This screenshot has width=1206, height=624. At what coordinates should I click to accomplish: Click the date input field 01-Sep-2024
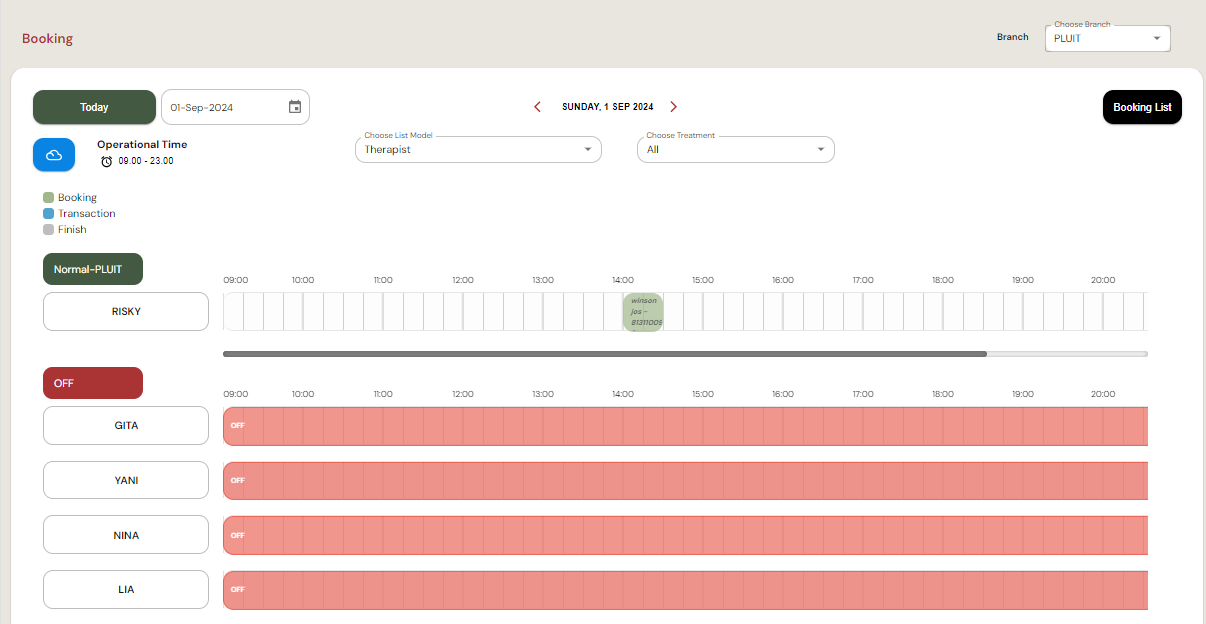click(x=225, y=107)
